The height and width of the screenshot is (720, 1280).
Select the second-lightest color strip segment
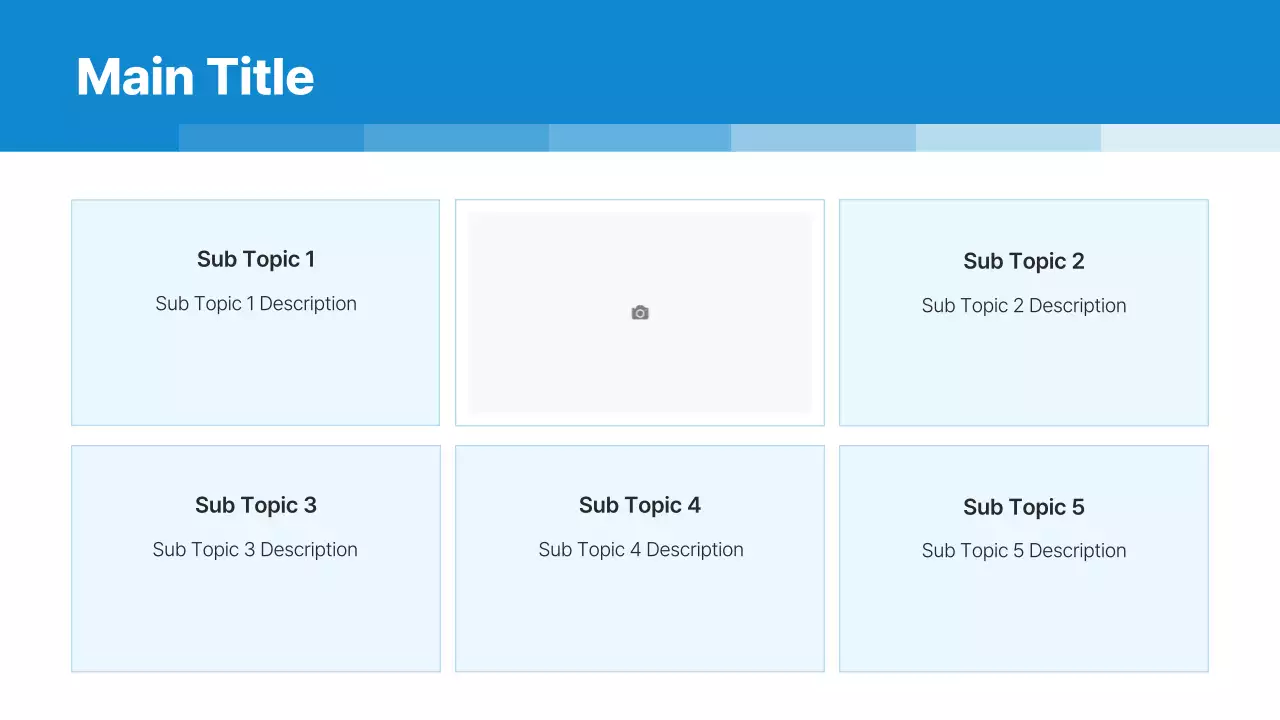(1008, 138)
